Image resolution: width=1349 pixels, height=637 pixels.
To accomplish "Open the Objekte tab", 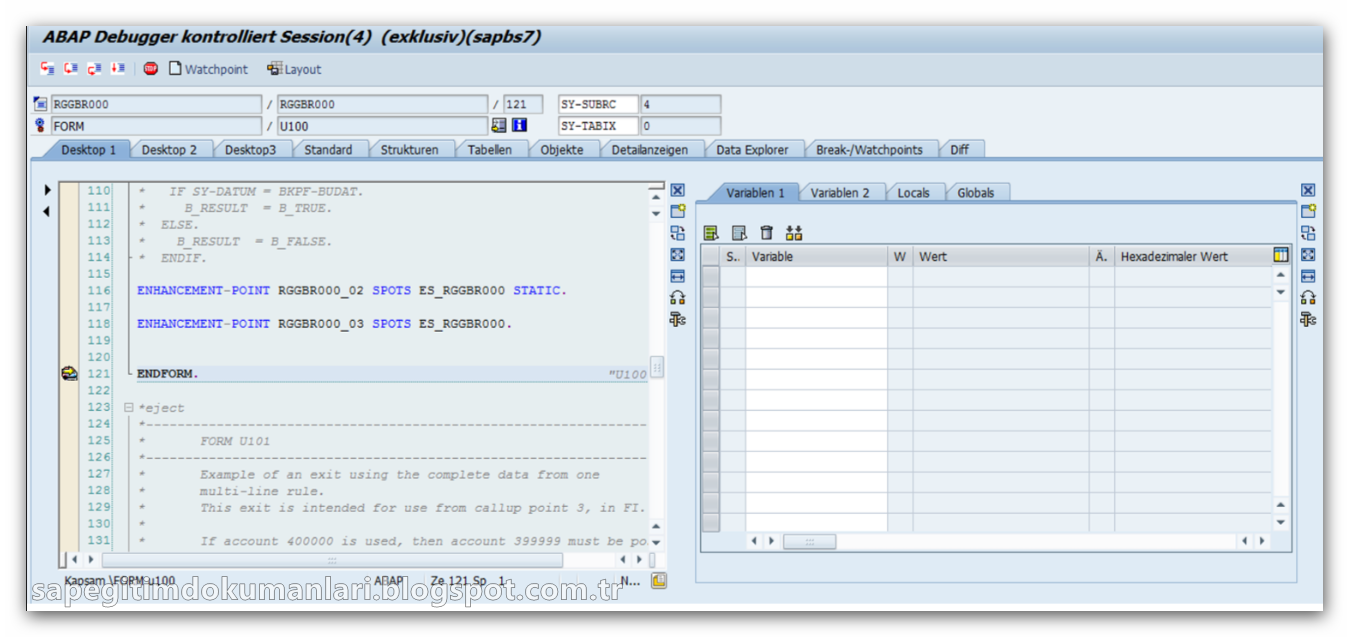I will 562,150.
